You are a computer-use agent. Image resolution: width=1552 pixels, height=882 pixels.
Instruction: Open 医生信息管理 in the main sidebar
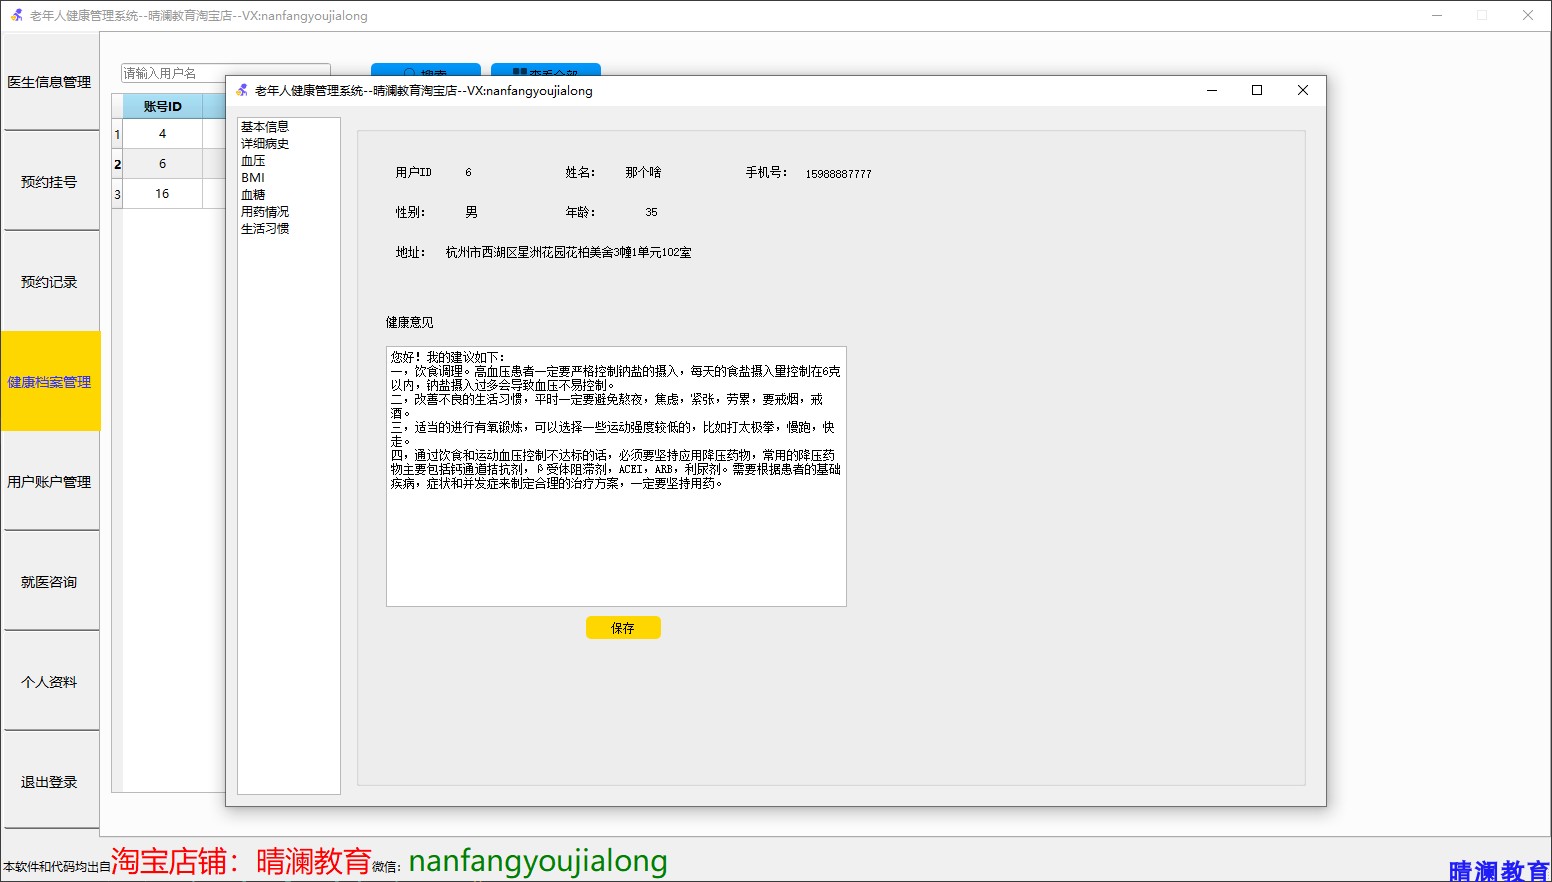pyautogui.click(x=49, y=82)
